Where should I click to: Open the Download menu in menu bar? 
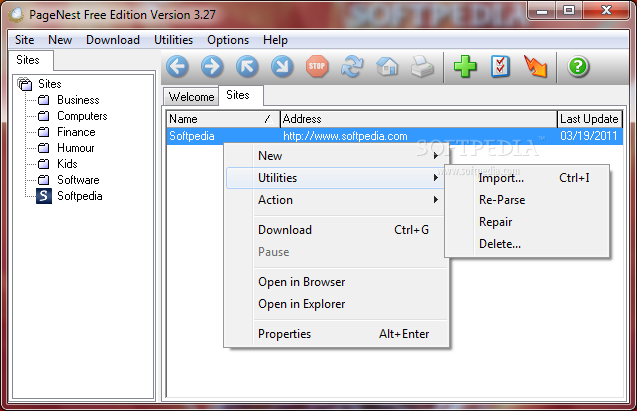[x=113, y=40]
